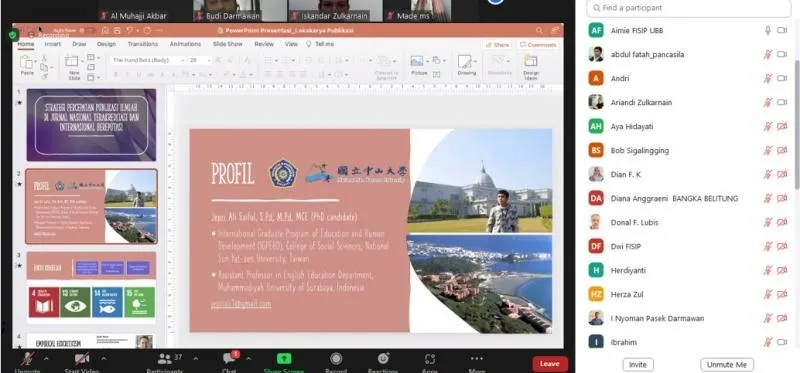This screenshot has width=800, height=373.
Task: Toggle AutoSave switch in PowerPoint title bar
Action: [x=87, y=31]
